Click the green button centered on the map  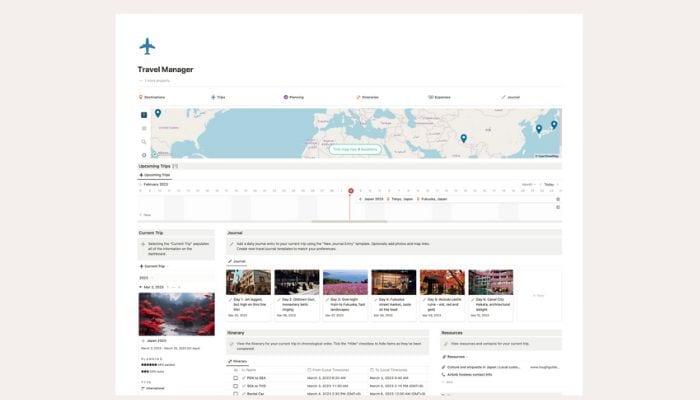click(355, 149)
